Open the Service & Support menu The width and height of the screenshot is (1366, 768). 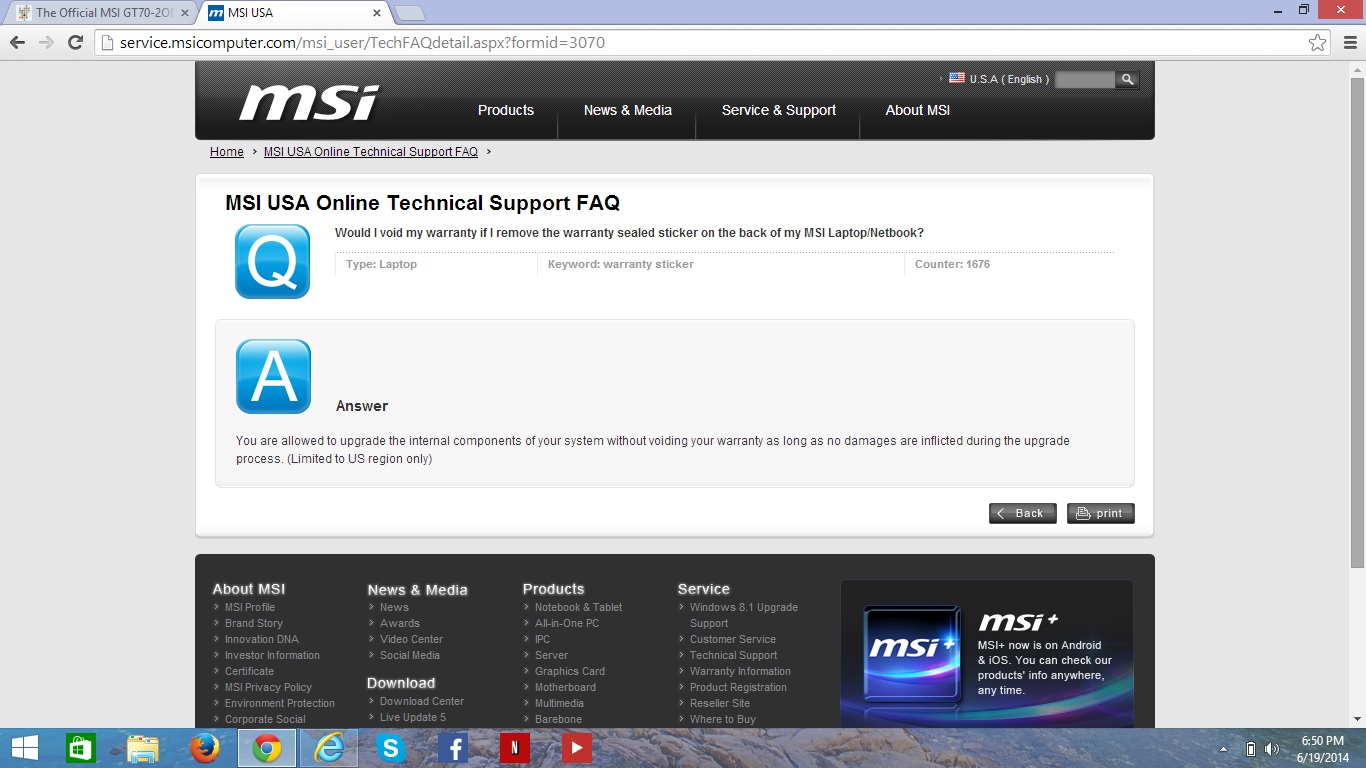779,110
